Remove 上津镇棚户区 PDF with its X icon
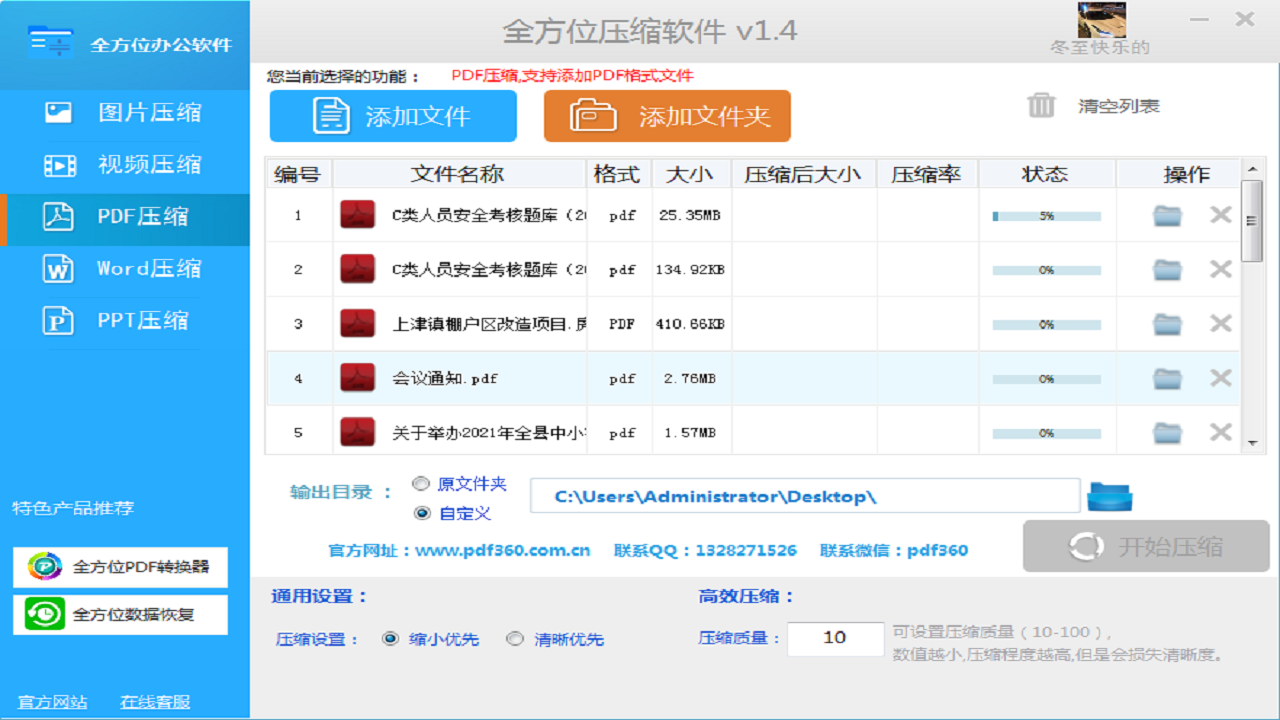The image size is (1280, 720). [x=1220, y=323]
